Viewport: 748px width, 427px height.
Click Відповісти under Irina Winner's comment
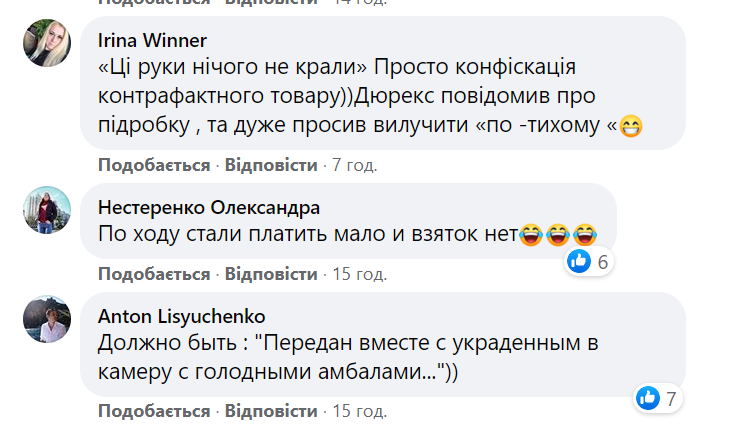(x=271, y=164)
